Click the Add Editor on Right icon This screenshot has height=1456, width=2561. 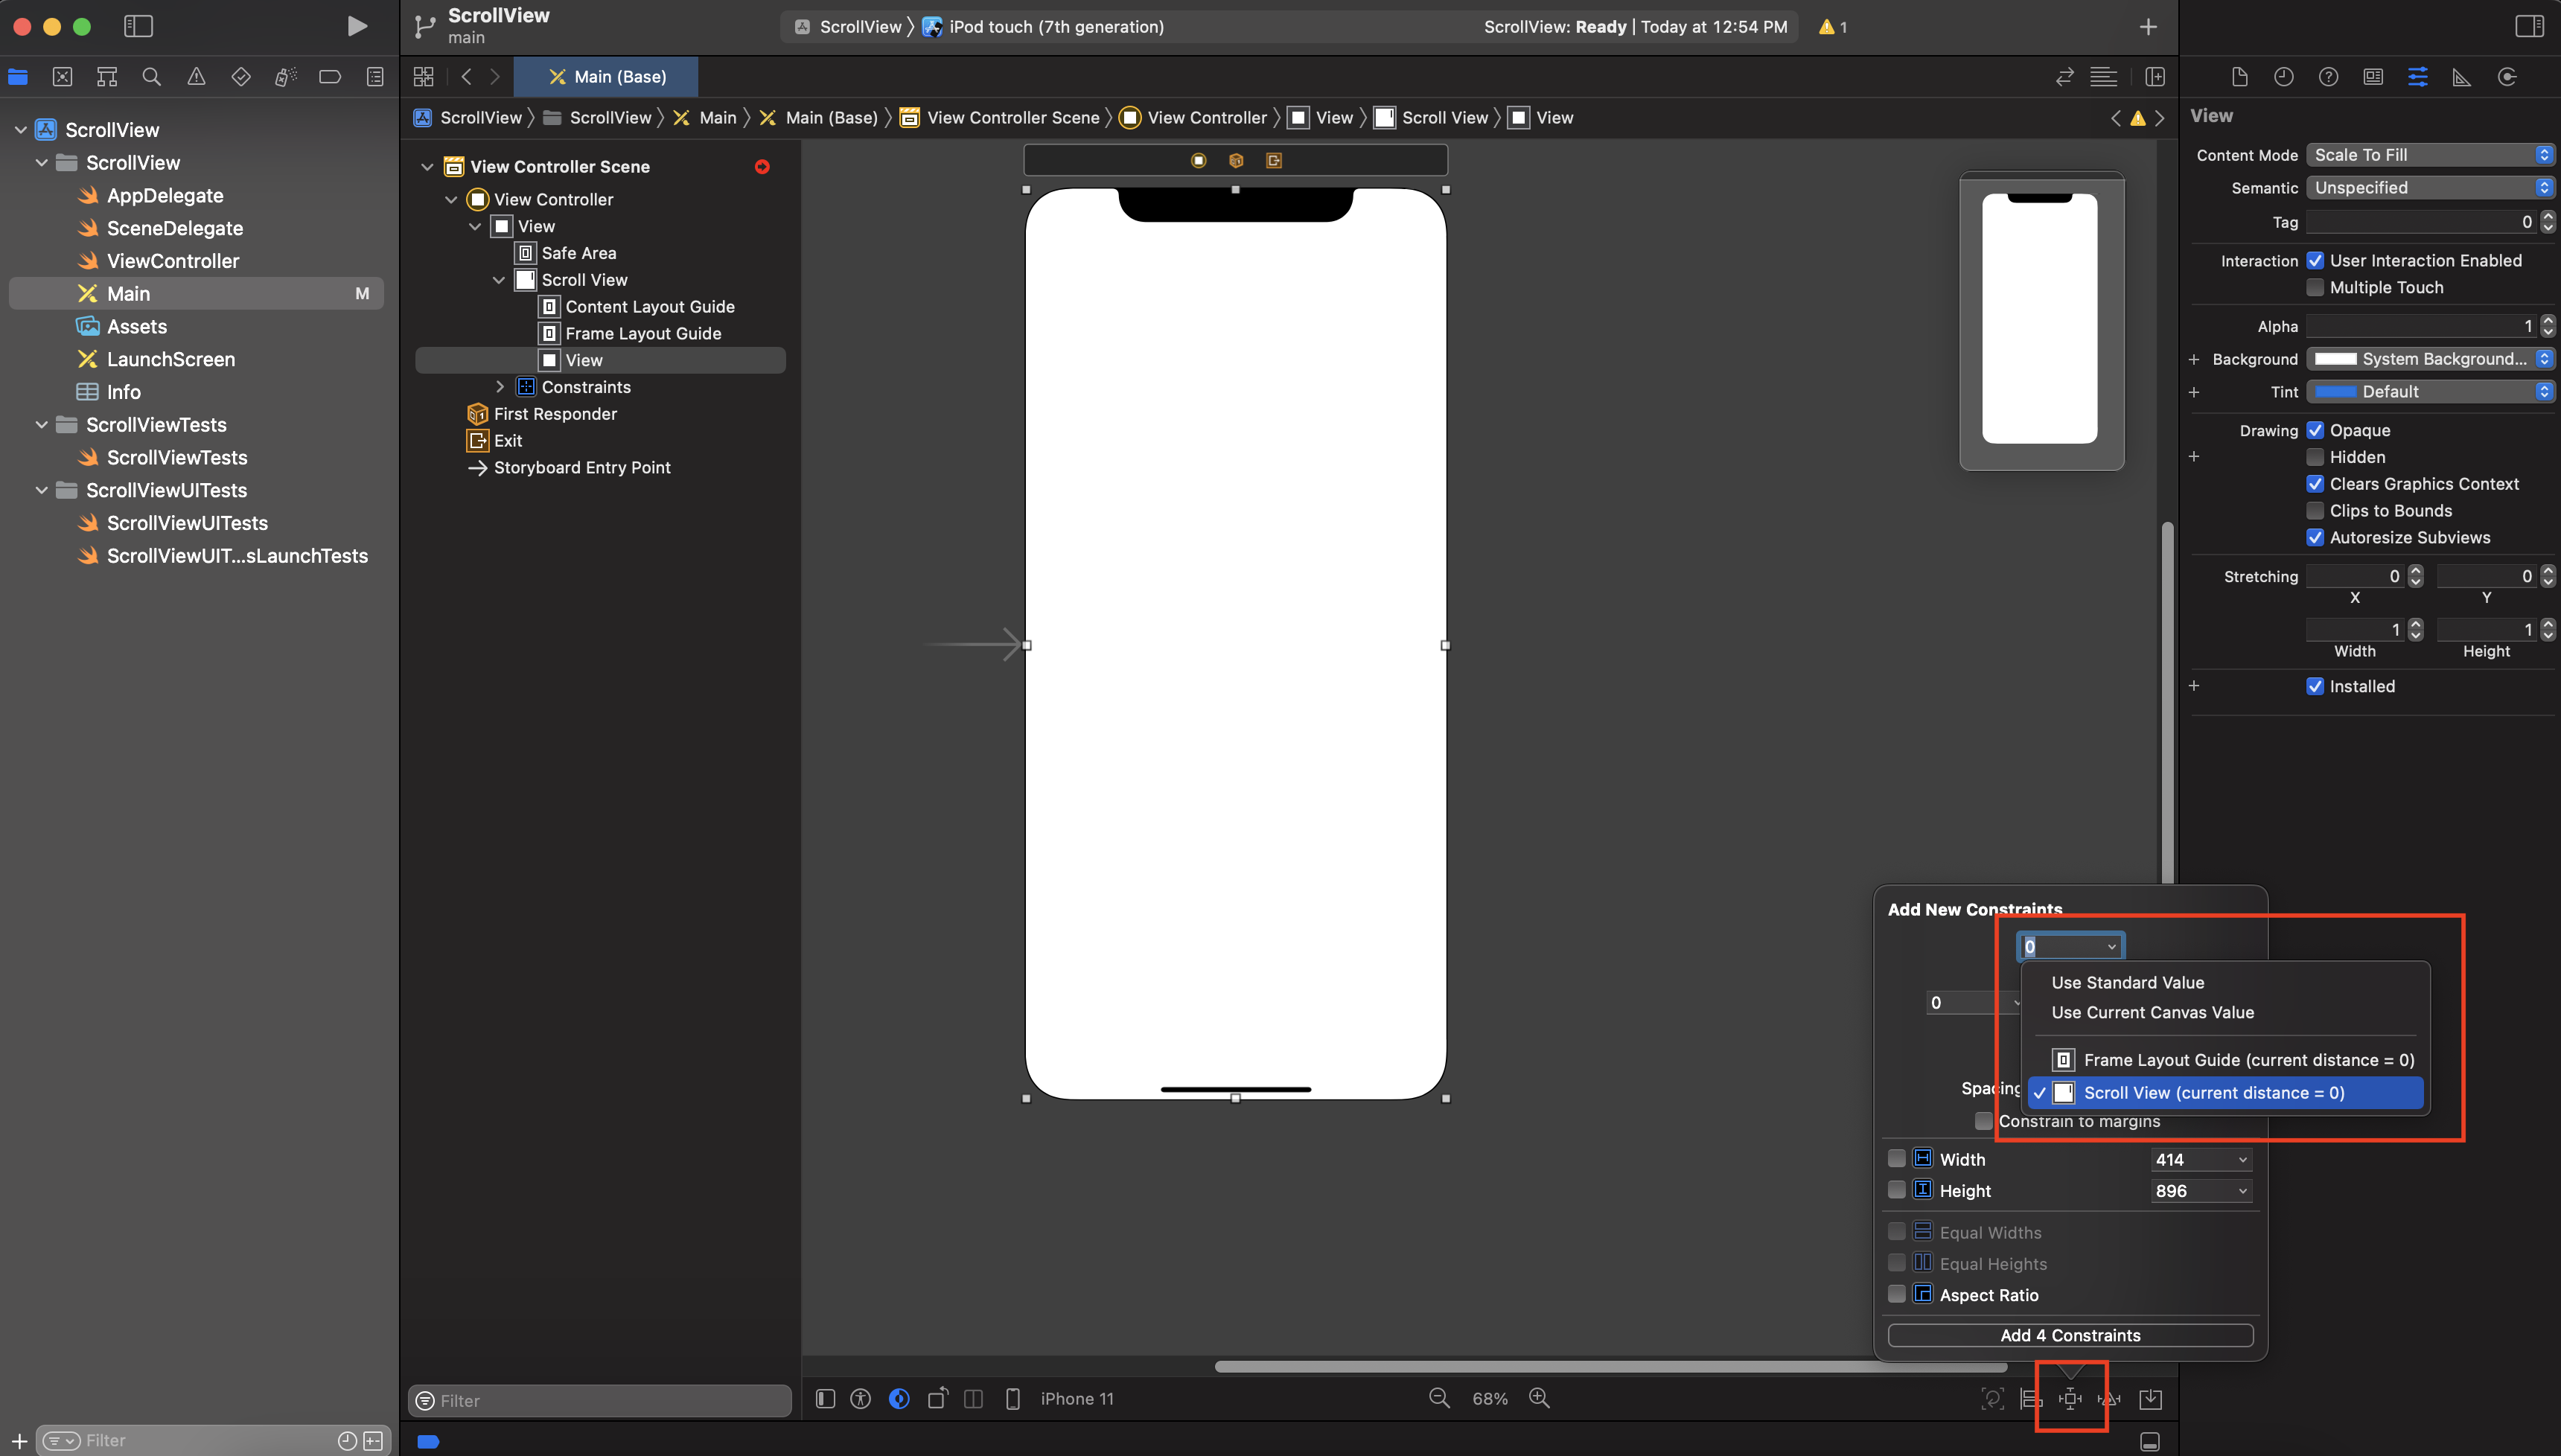pyautogui.click(x=2155, y=77)
